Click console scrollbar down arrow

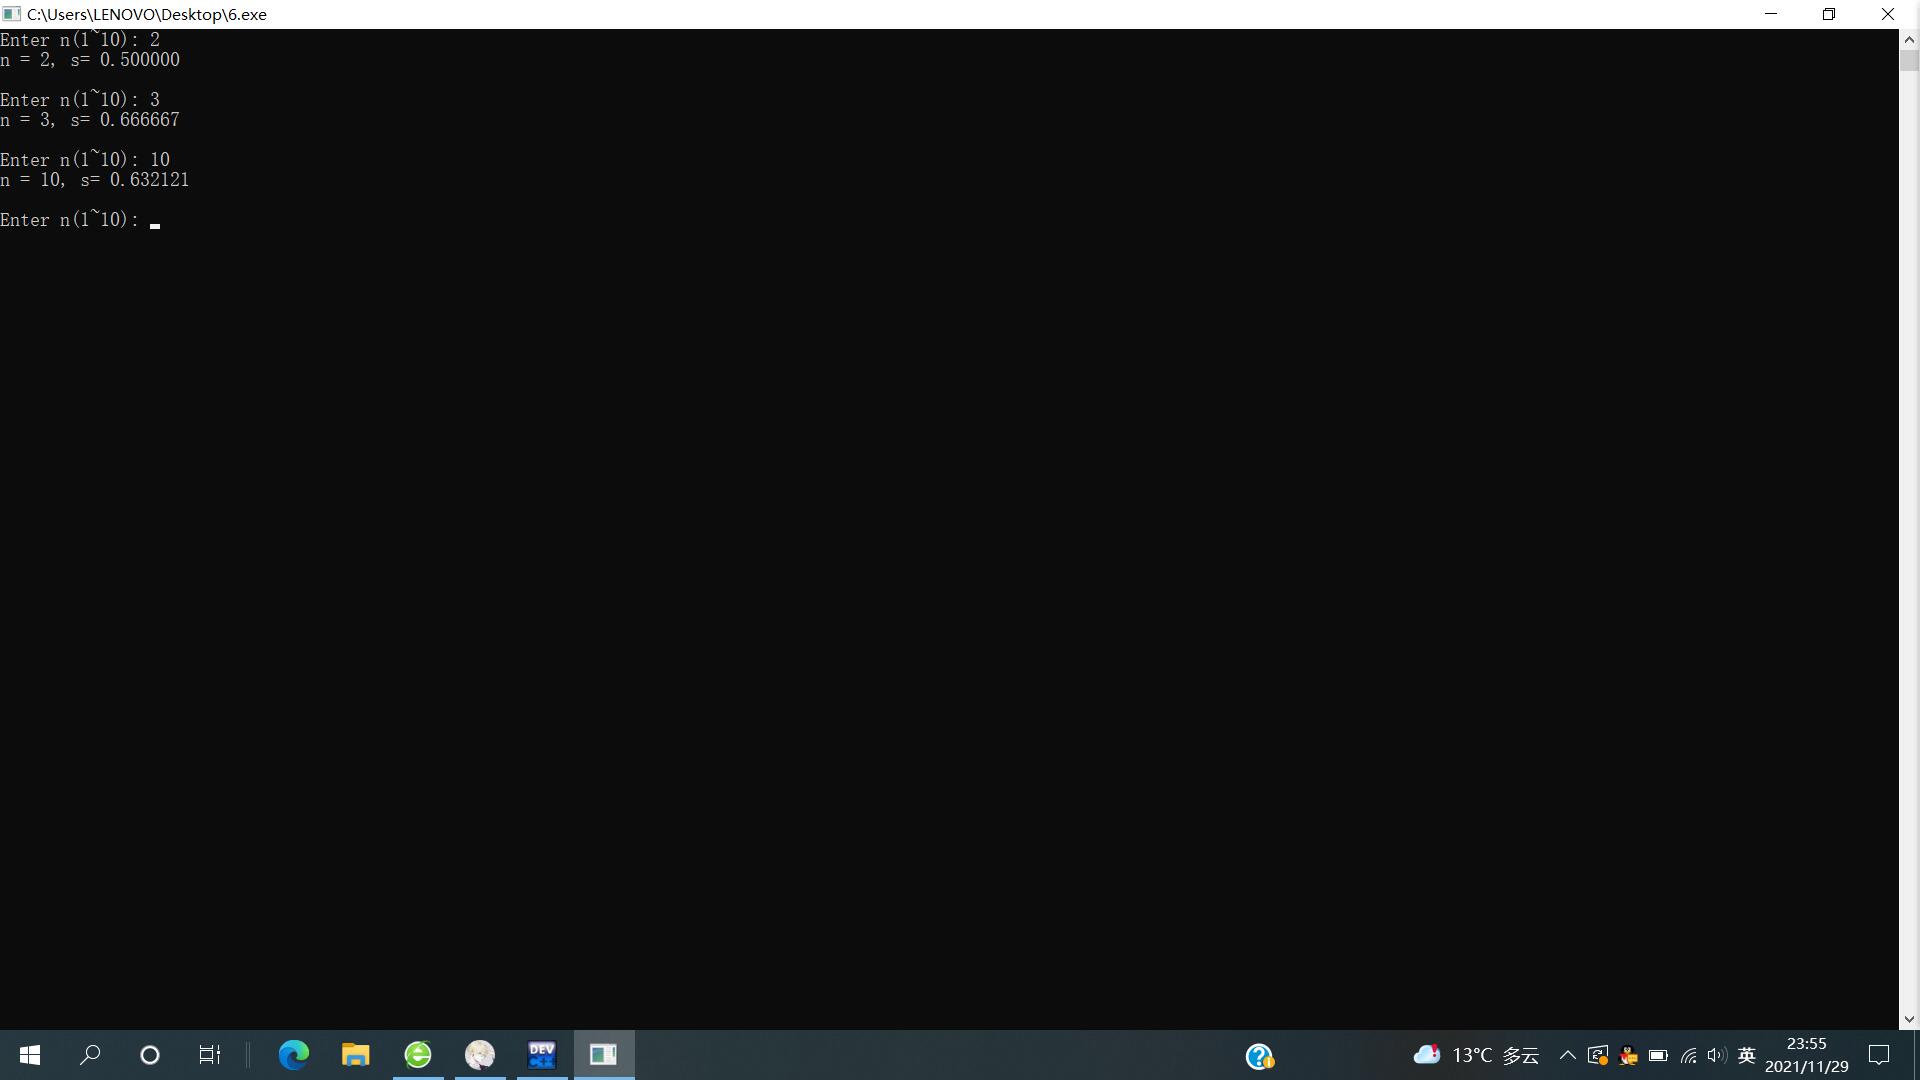[1909, 1020]
